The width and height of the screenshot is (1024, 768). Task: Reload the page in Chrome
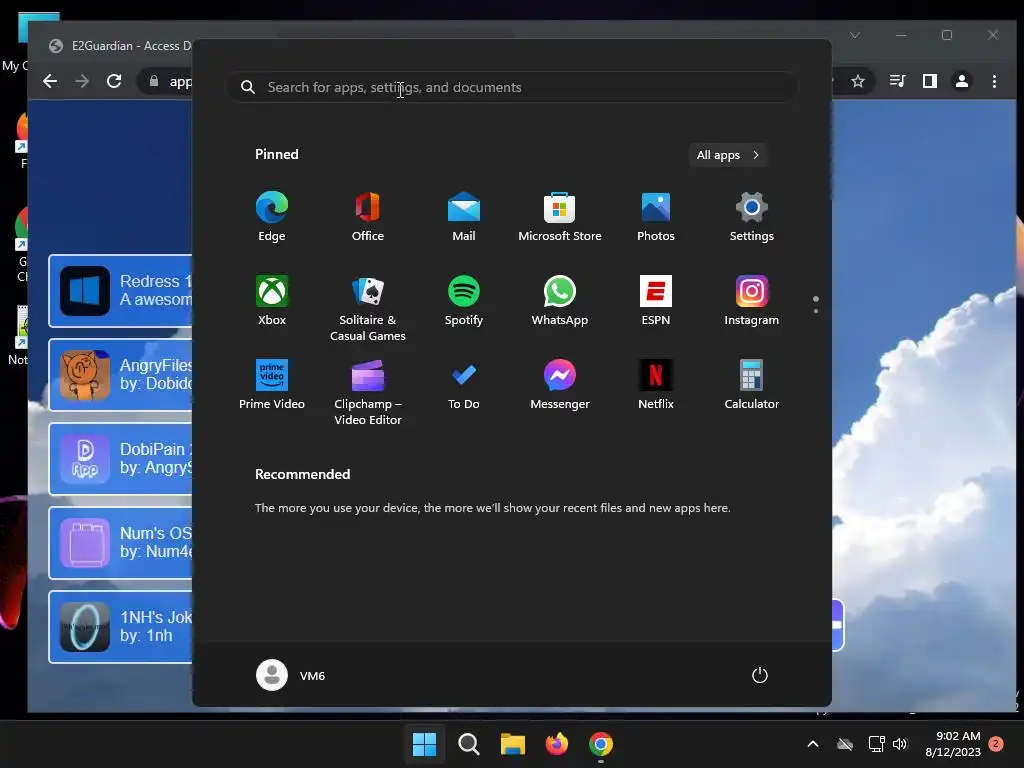(x=114, y=81)
